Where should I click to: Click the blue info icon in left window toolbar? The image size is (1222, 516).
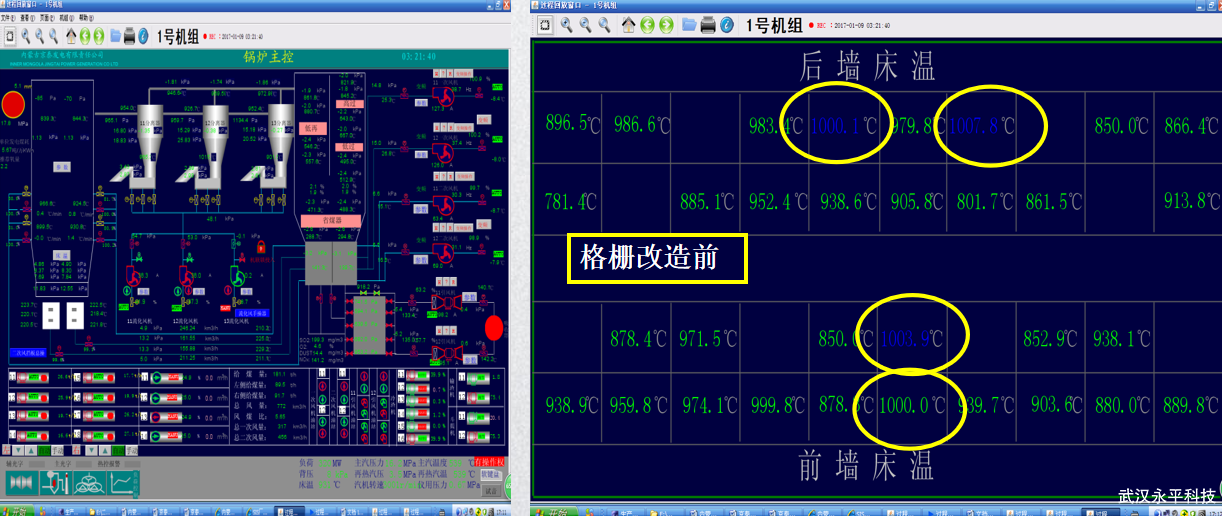[x=144, y=36]
